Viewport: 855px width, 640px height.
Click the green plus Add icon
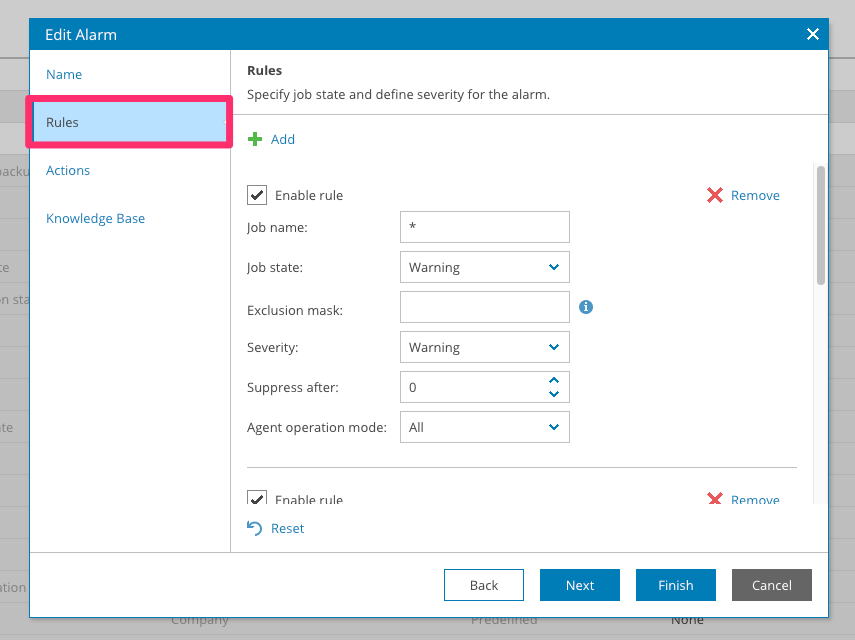pos(255,140)
